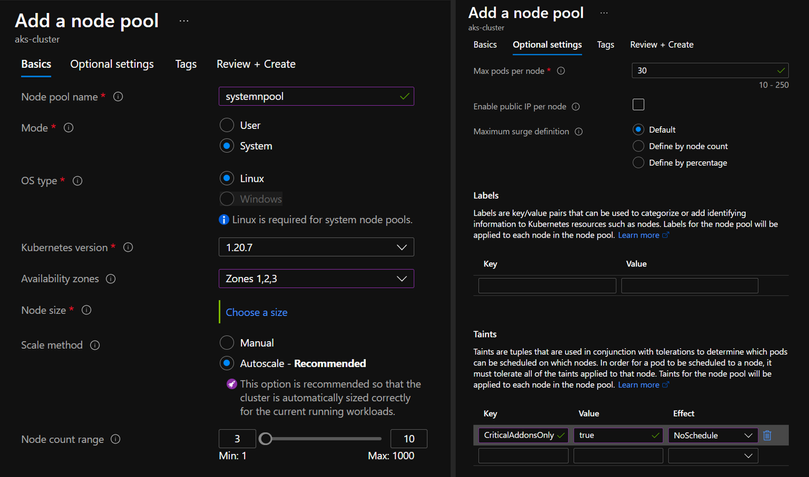809x477 pixels.
Task: Click info icon beside Availability zones
Action: point(111,279)
